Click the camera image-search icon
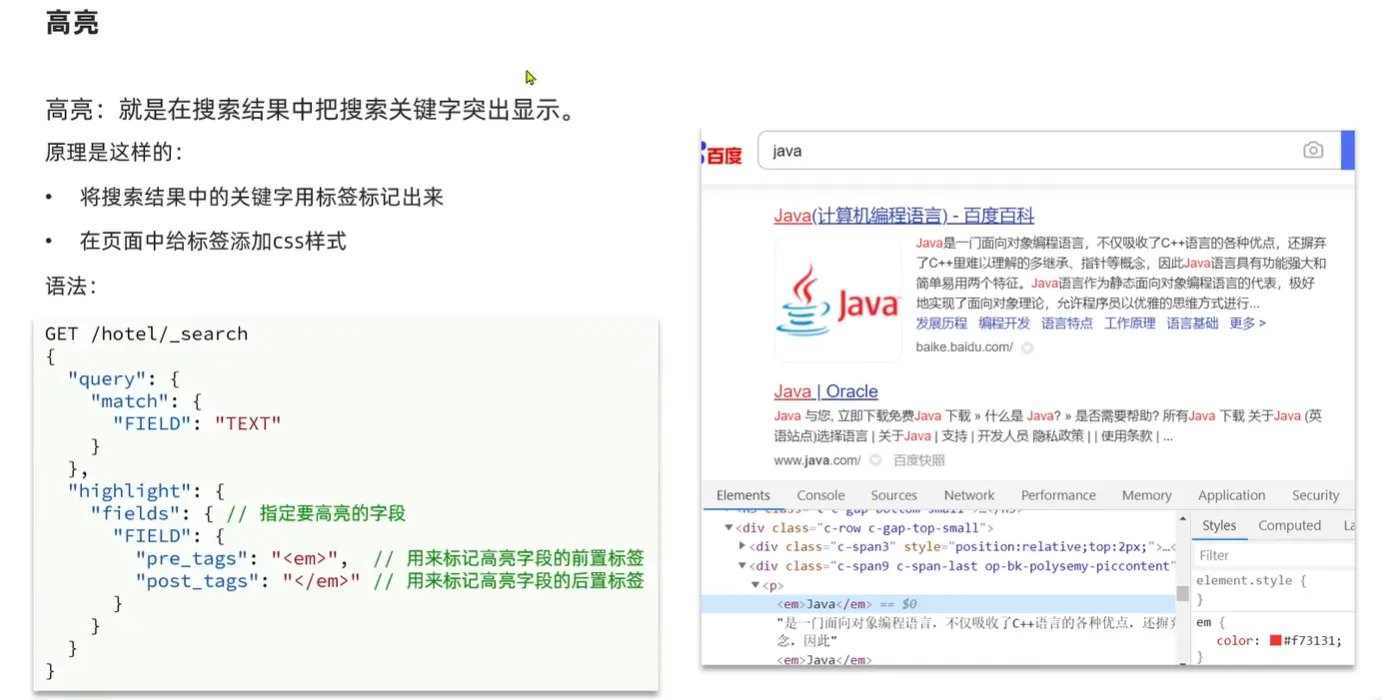 [1313, 150]
